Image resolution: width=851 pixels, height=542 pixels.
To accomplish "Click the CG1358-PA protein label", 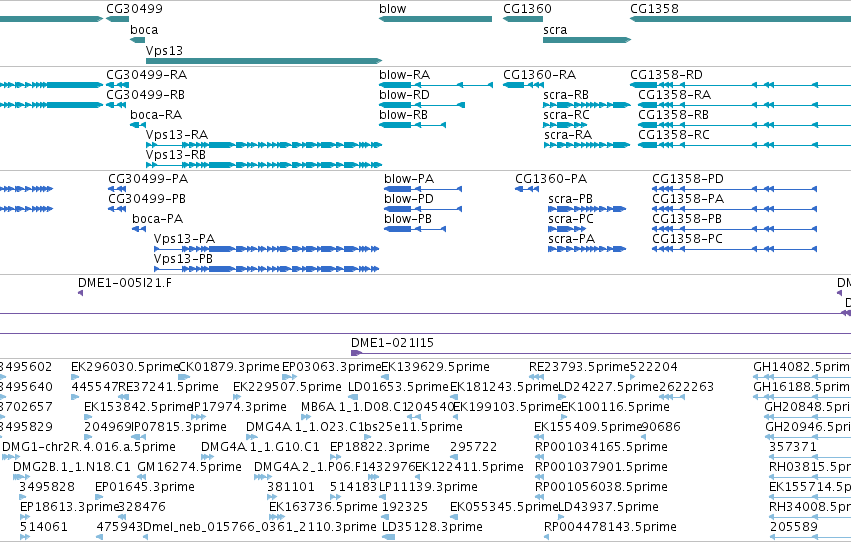I will [688, 199].
